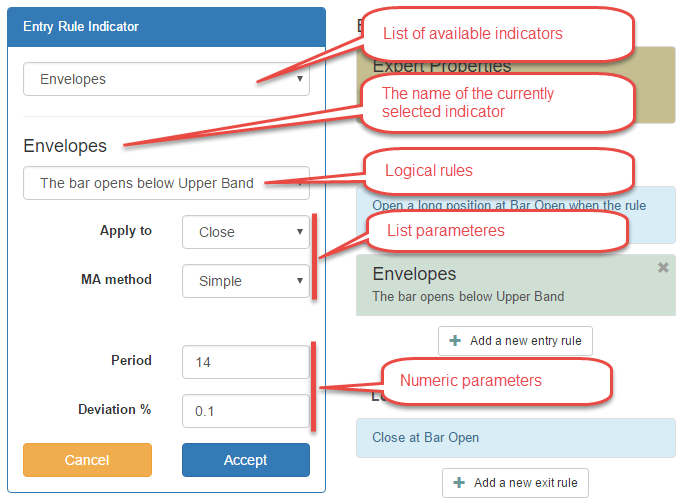Click the Envelopes heading in the dialog

pyautogui.click(x=65, y=146)
